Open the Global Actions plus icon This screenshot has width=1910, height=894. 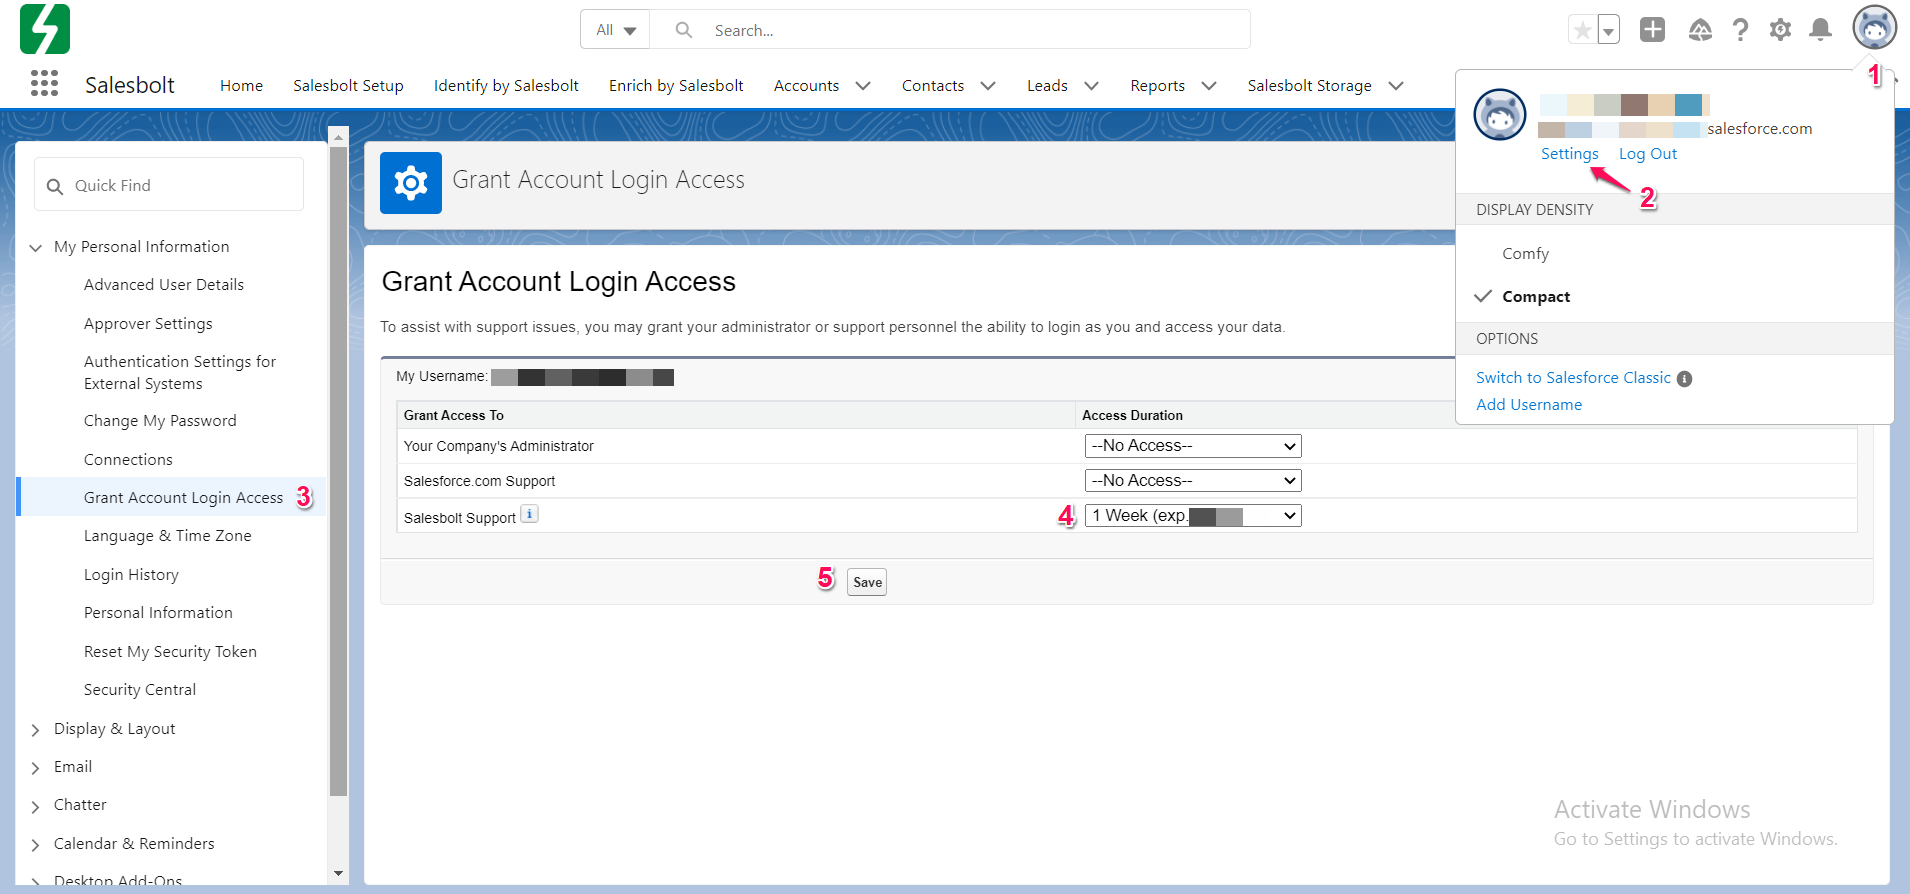click(x=1652, y=30)
